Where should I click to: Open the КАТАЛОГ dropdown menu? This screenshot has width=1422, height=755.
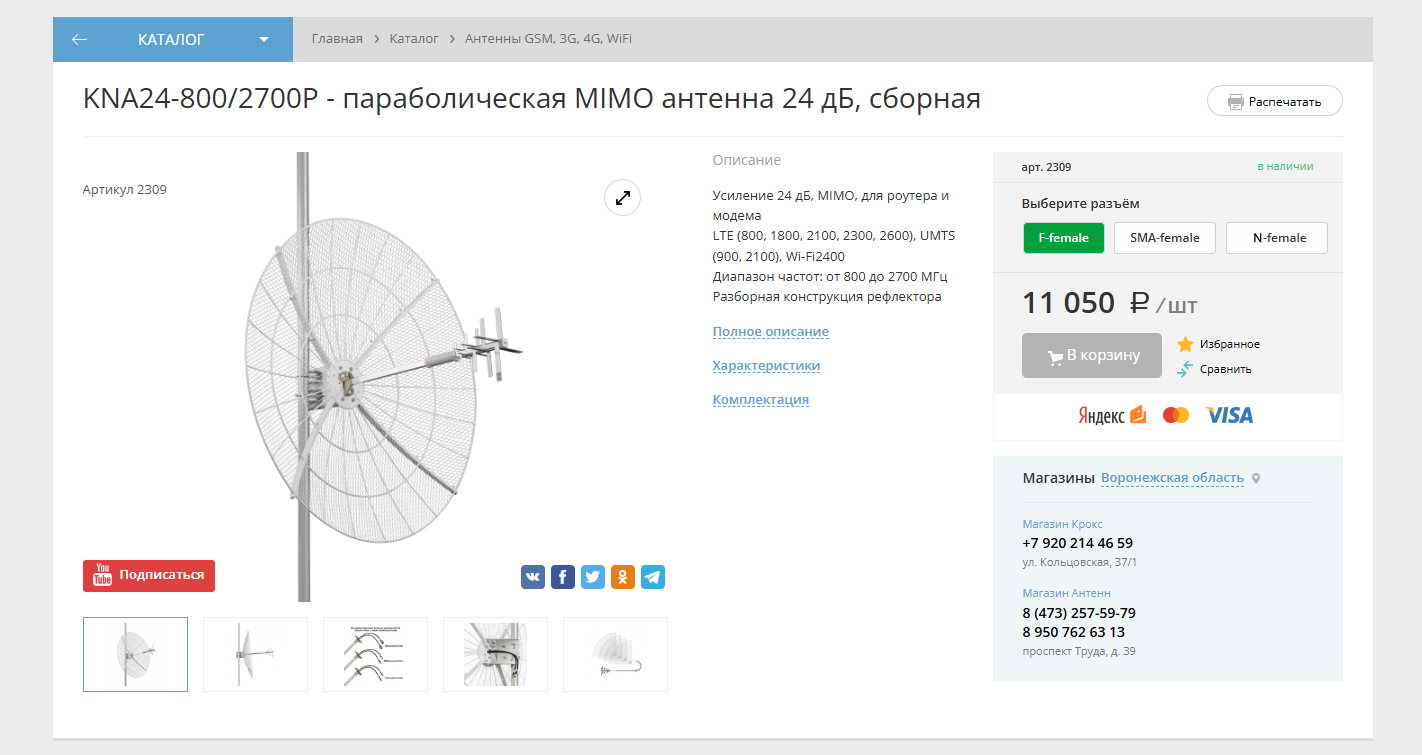coord(263,39)
